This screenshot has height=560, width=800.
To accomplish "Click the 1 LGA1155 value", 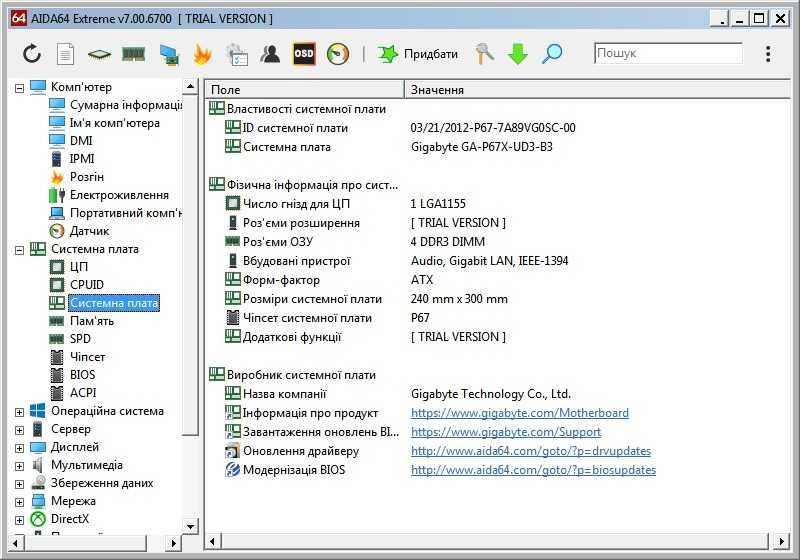I will click(438, 204).
